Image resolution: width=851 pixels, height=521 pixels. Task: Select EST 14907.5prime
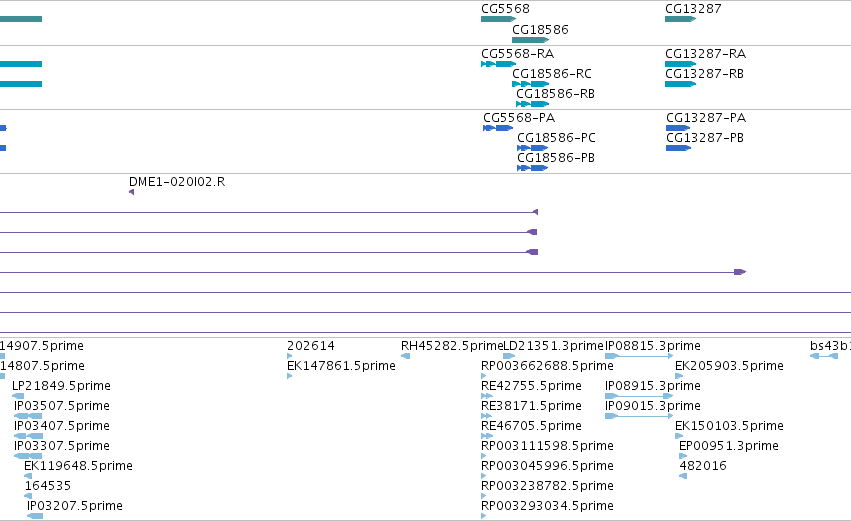(42, 346)
